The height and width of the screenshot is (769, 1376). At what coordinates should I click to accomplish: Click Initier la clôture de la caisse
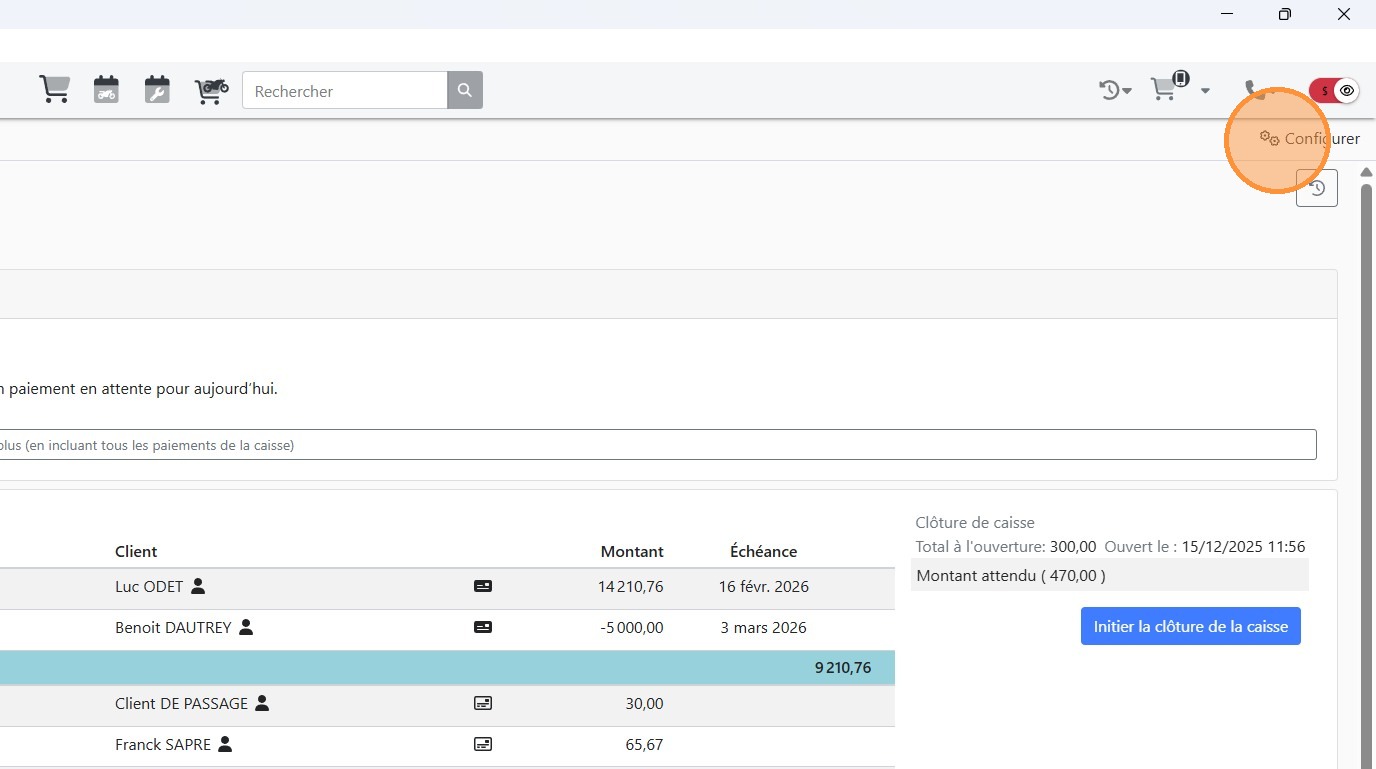(1190, 626)
